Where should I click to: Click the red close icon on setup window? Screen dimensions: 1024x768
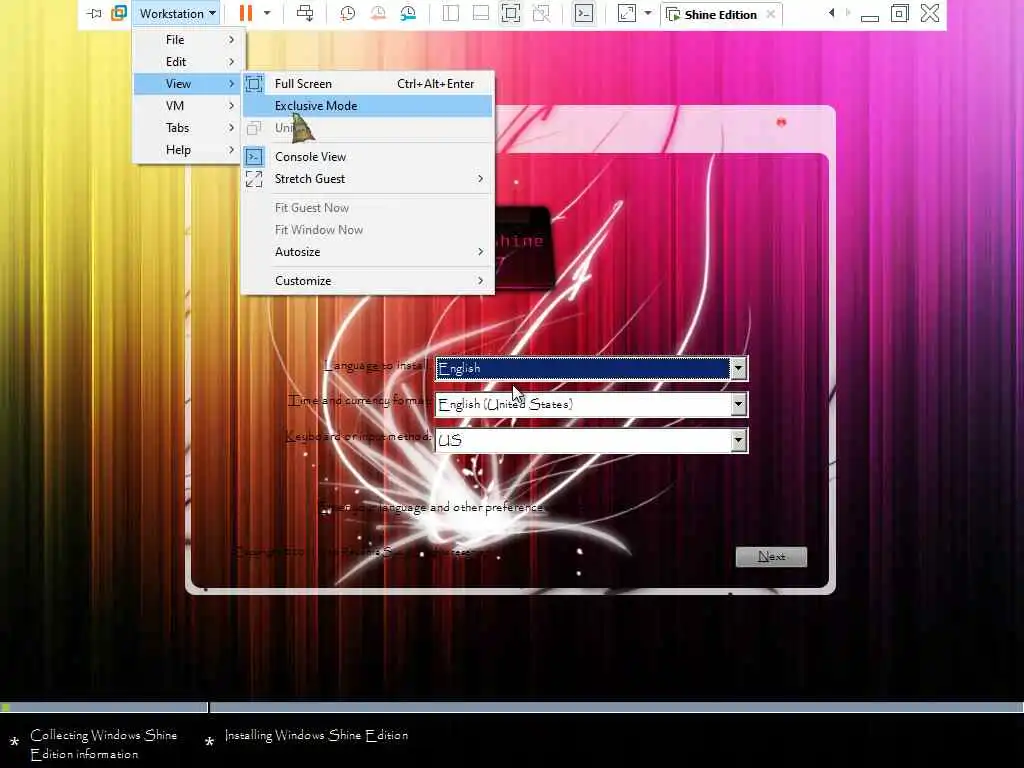click(781, 122)
